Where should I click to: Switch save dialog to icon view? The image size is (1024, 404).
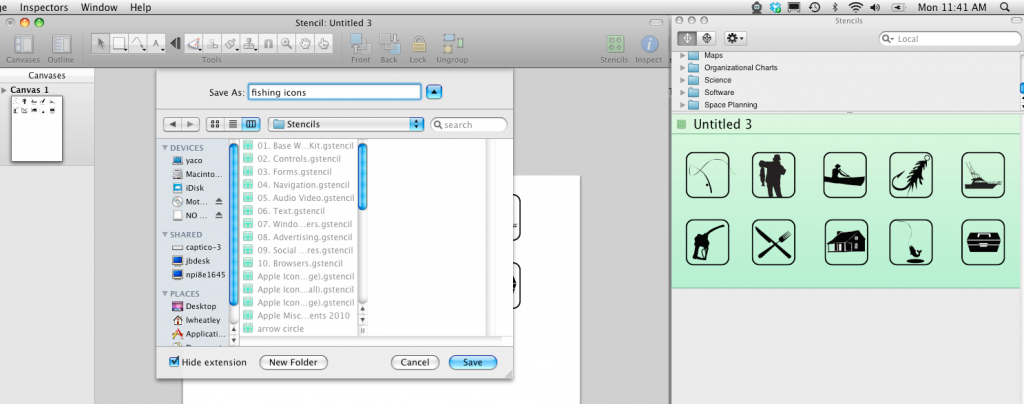point(215,124)
